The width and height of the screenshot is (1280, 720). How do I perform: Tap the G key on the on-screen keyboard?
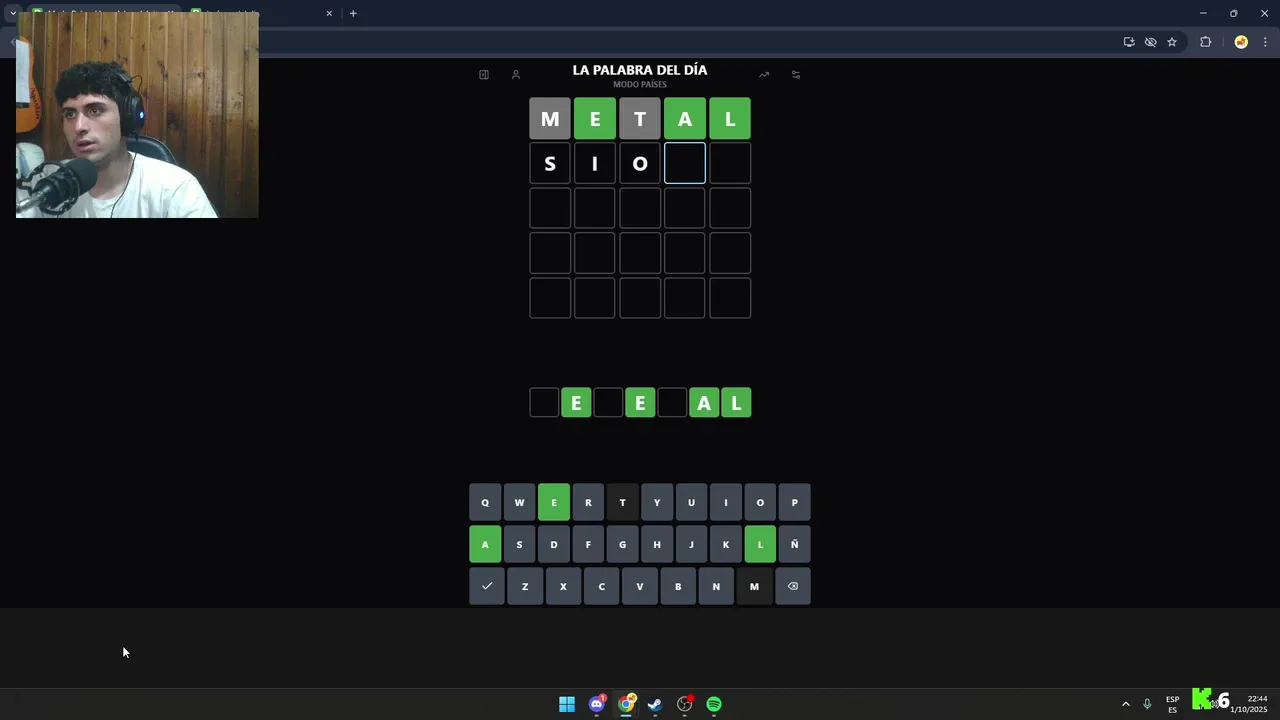tap(622, 544)
